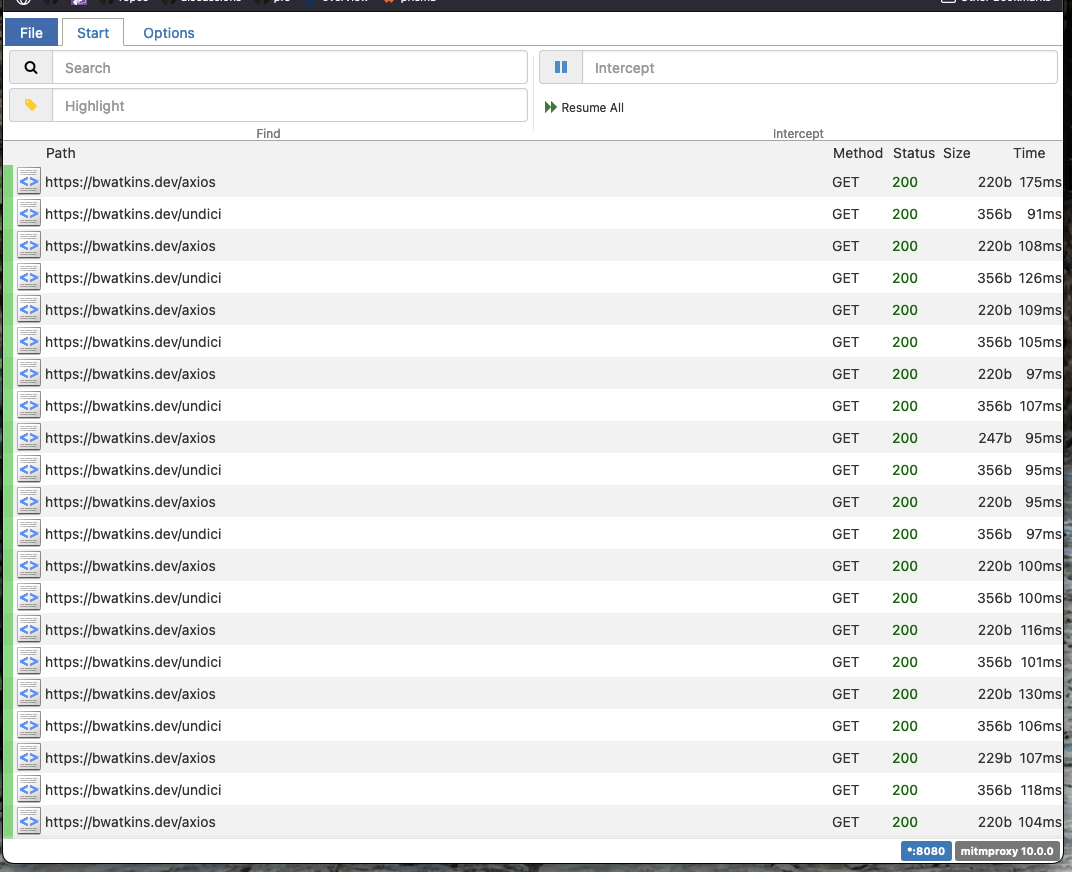
Task: Sort flows by the Status column header
Action: pos(913,153)
